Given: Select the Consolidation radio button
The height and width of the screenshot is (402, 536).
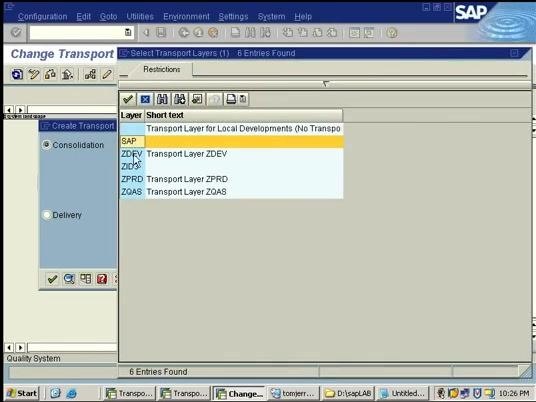Looking at the screenshot, I should tap(46, 145).
